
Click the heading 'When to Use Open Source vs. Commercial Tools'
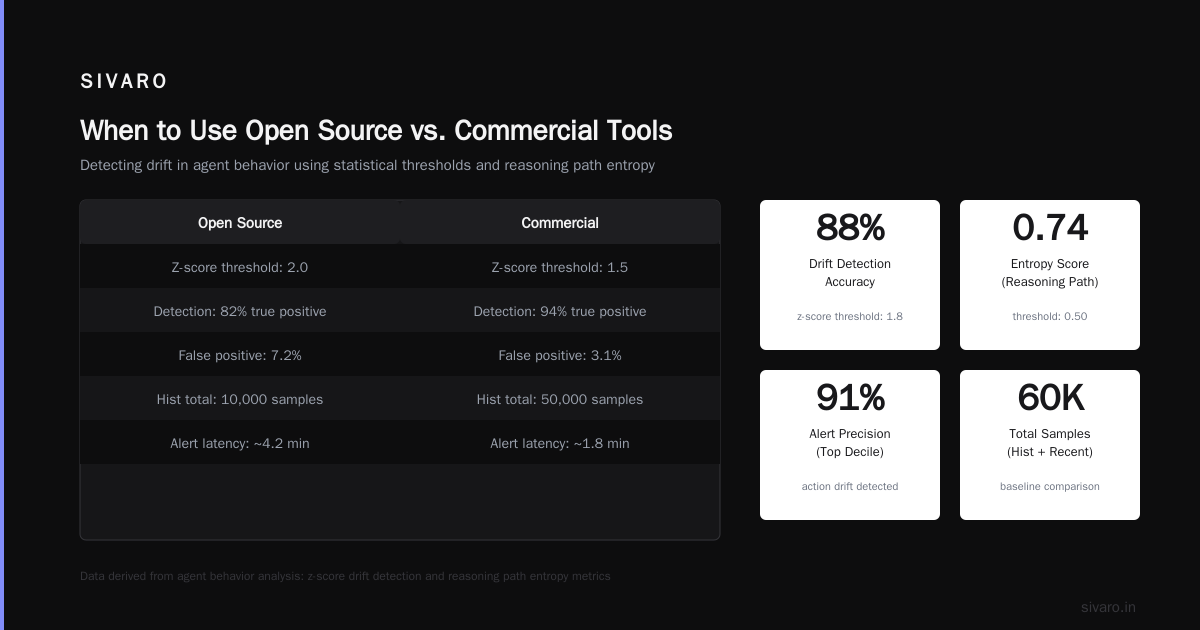coord(376,131)
